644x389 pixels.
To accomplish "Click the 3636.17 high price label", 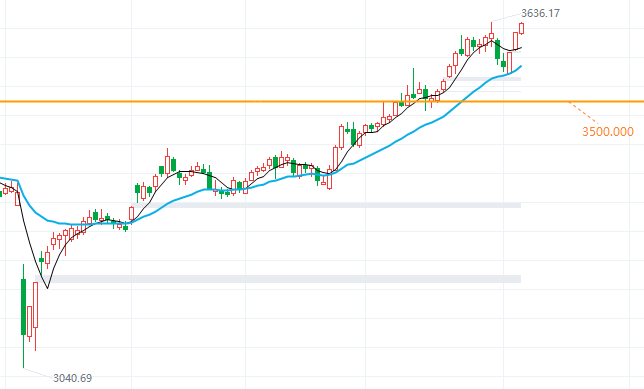I will tap(540, 13).
